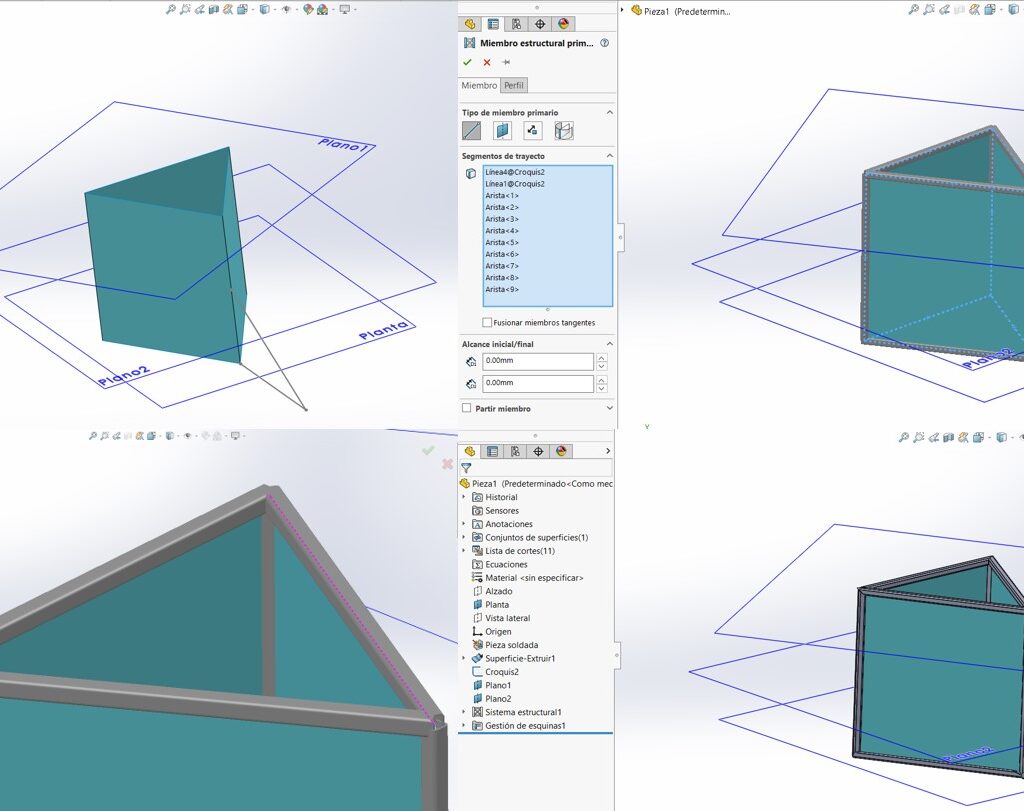Click the pushpin to keep panel visible
The image size is (1024, 811).
506,62
